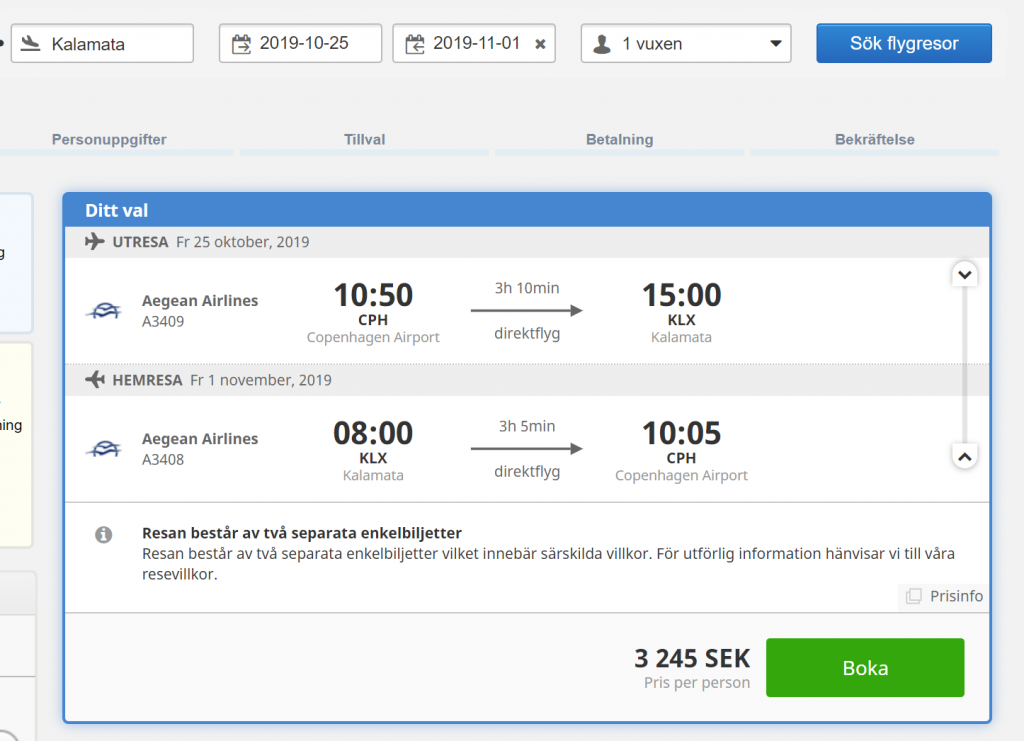Click the info icon beside separate tickets notice
Viewport: 1024px width, 741px height.
click(103, 535)
